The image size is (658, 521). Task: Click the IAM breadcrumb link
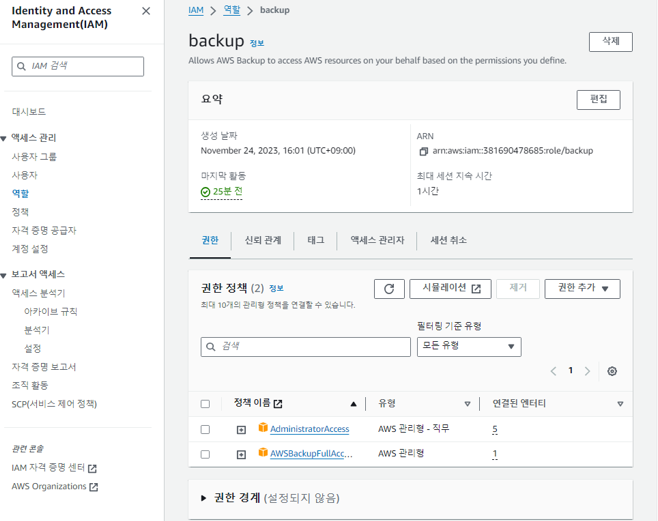(196, 10)
